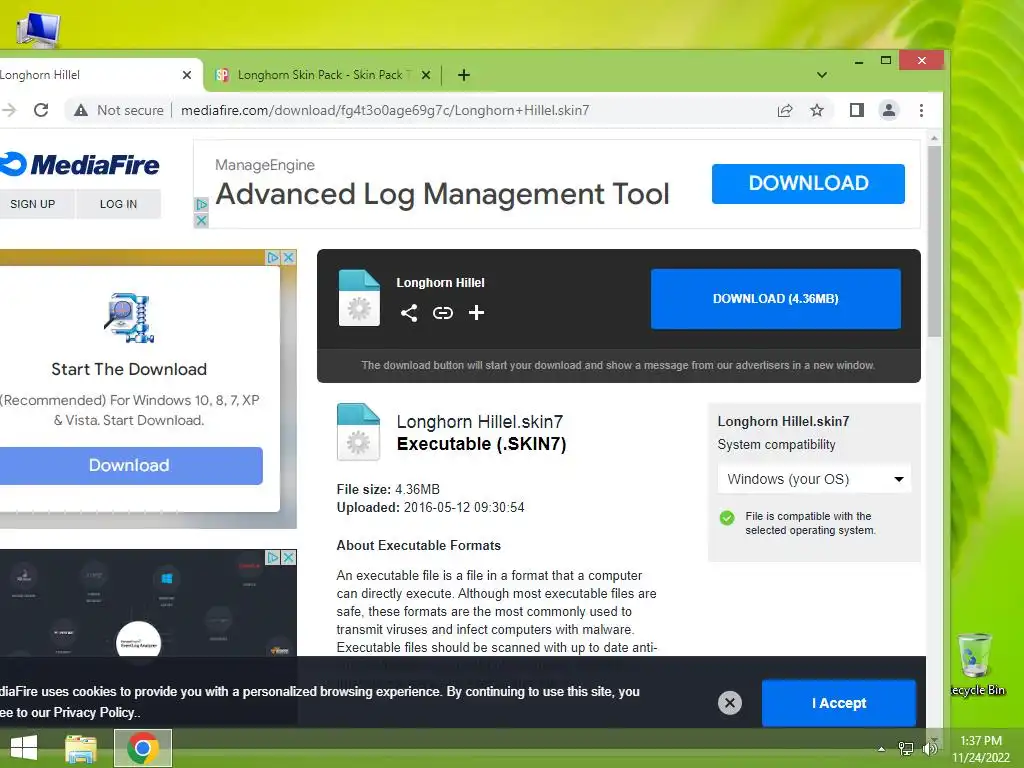
Task: Toggle the Chrome side panel icon
Action: click(857, 110)
